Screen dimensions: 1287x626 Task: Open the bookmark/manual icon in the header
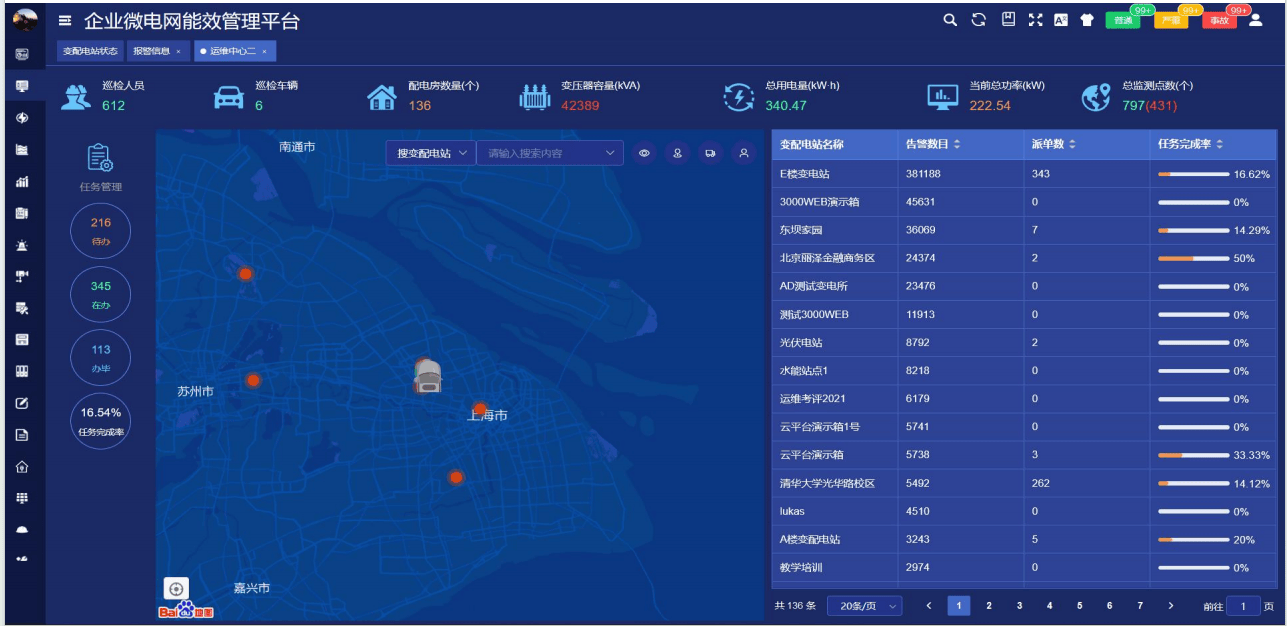(x=1008, y=19)
